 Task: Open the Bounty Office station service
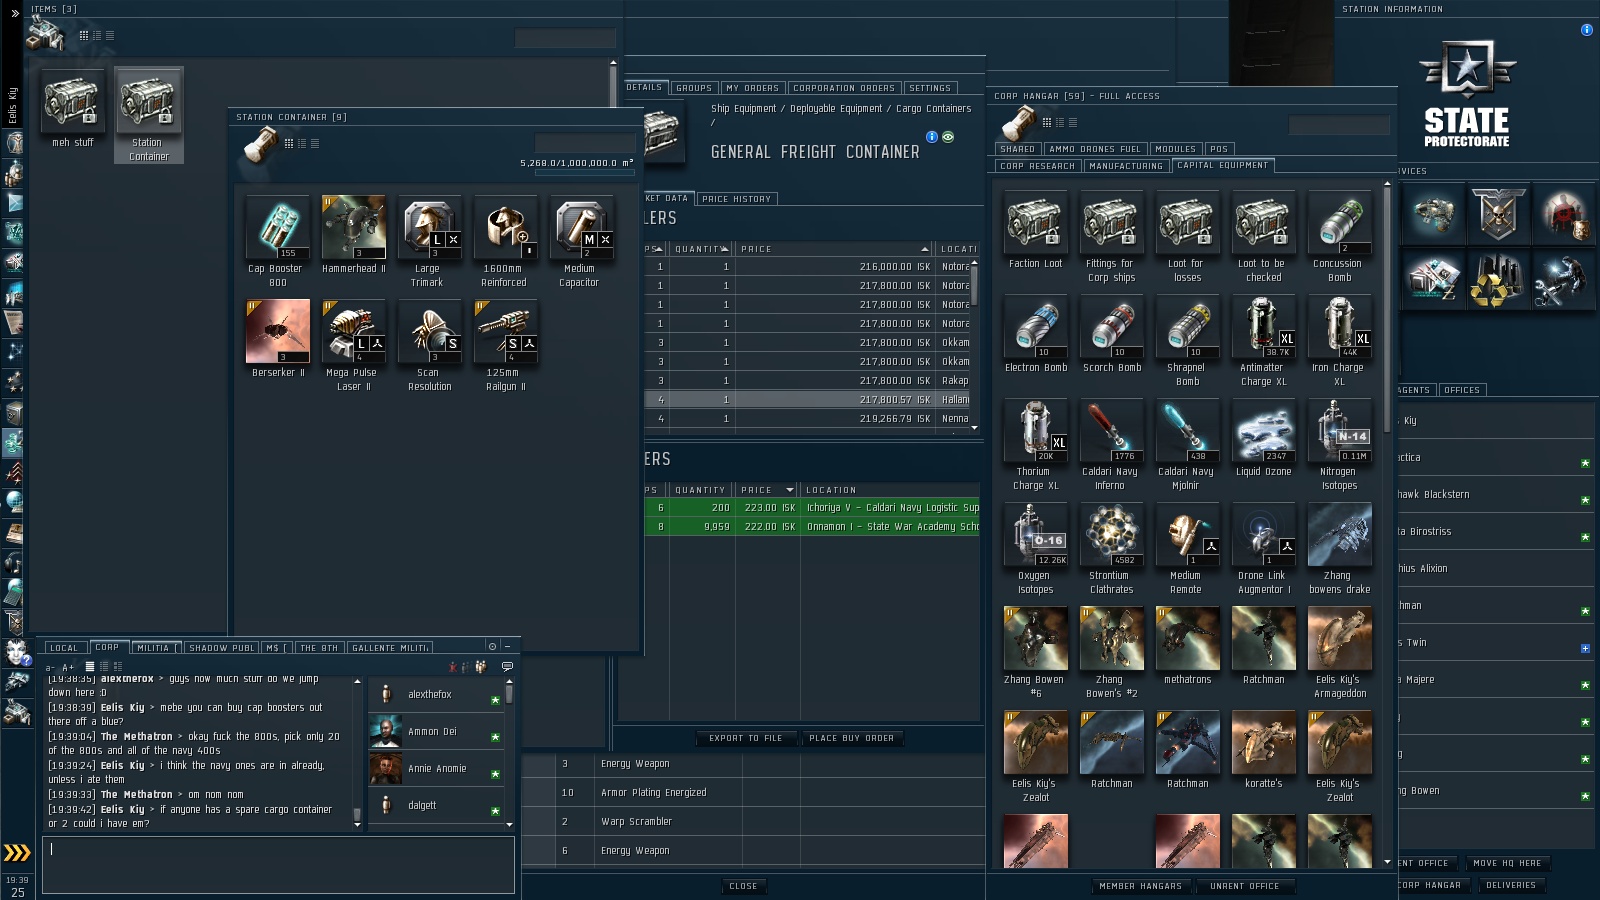coord(1563,214)
